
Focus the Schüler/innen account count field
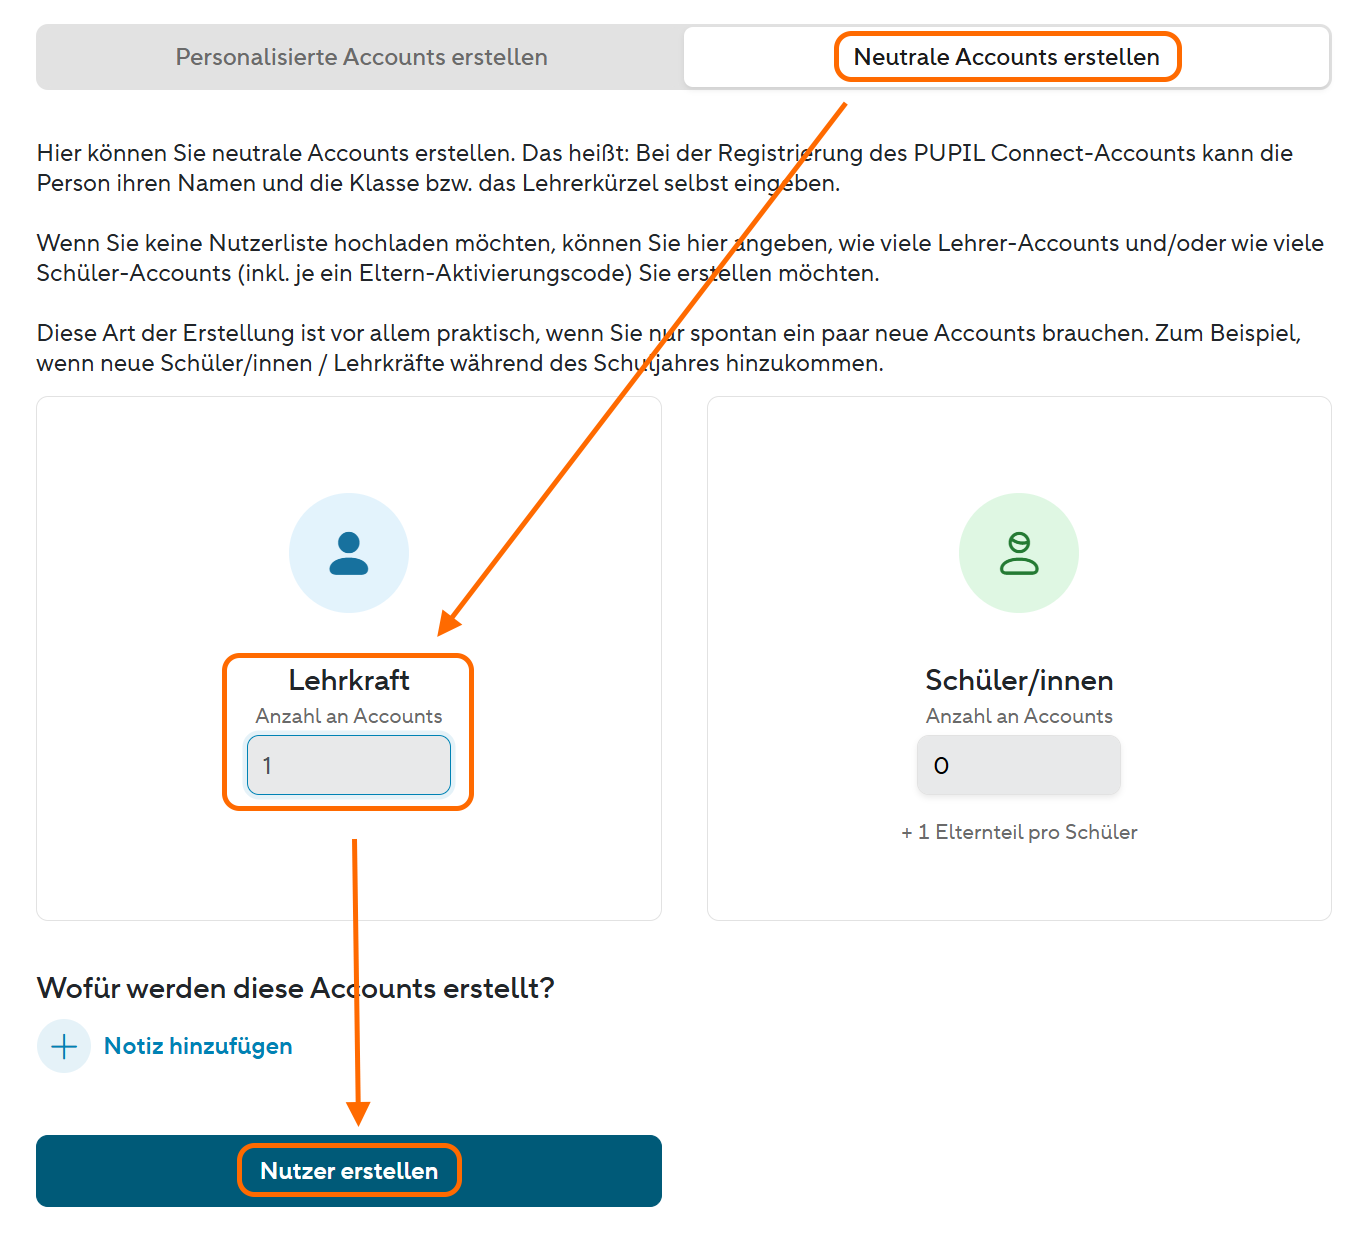(x=1019, y=765)
